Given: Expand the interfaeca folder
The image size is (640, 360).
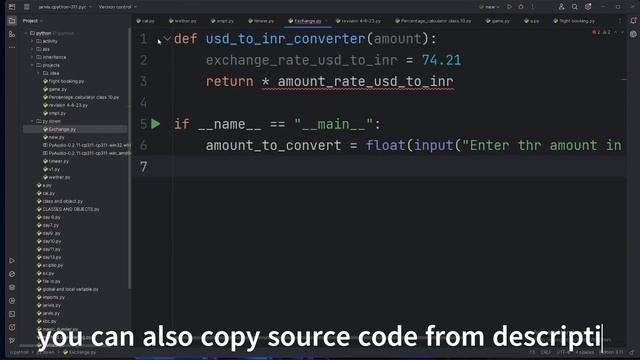Looking at the screenshot, I should [x=32, y=57].
